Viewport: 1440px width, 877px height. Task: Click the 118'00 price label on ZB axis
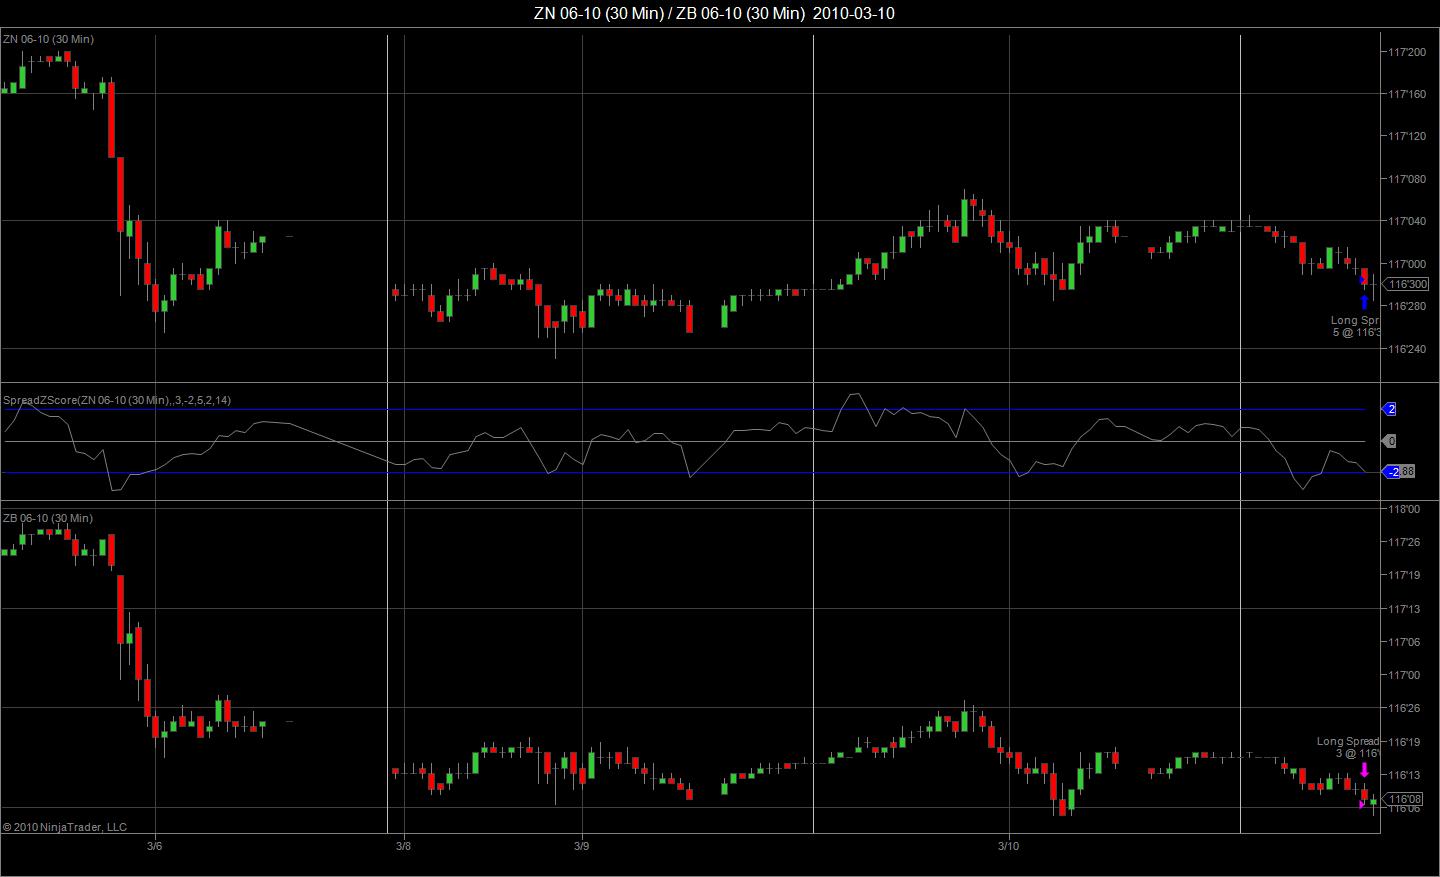point(1404,509)
